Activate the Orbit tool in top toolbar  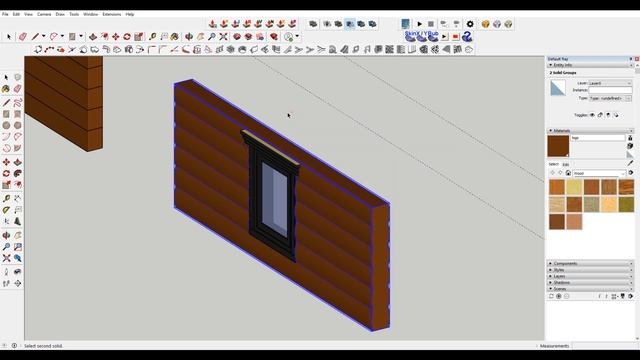(189, 37)
